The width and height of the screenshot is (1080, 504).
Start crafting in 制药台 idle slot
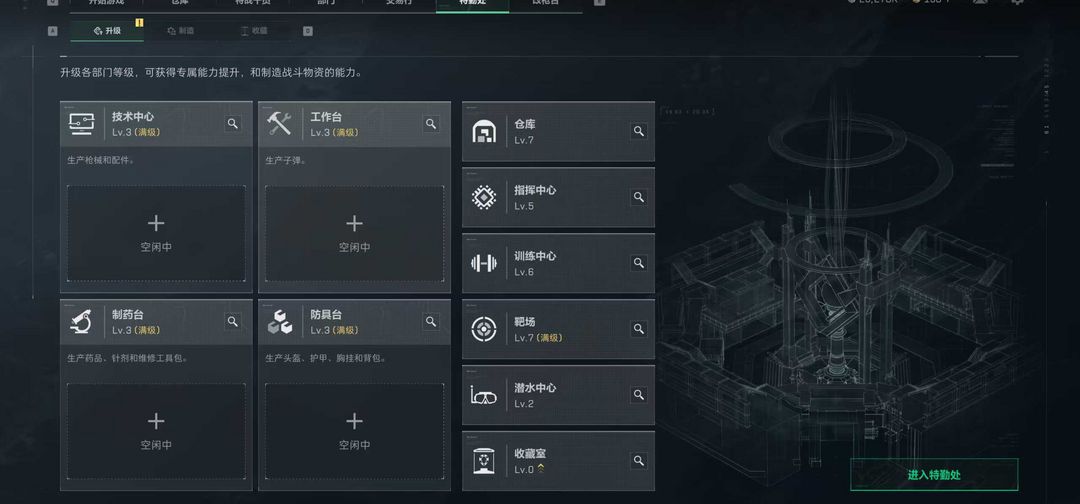point(156,431)
